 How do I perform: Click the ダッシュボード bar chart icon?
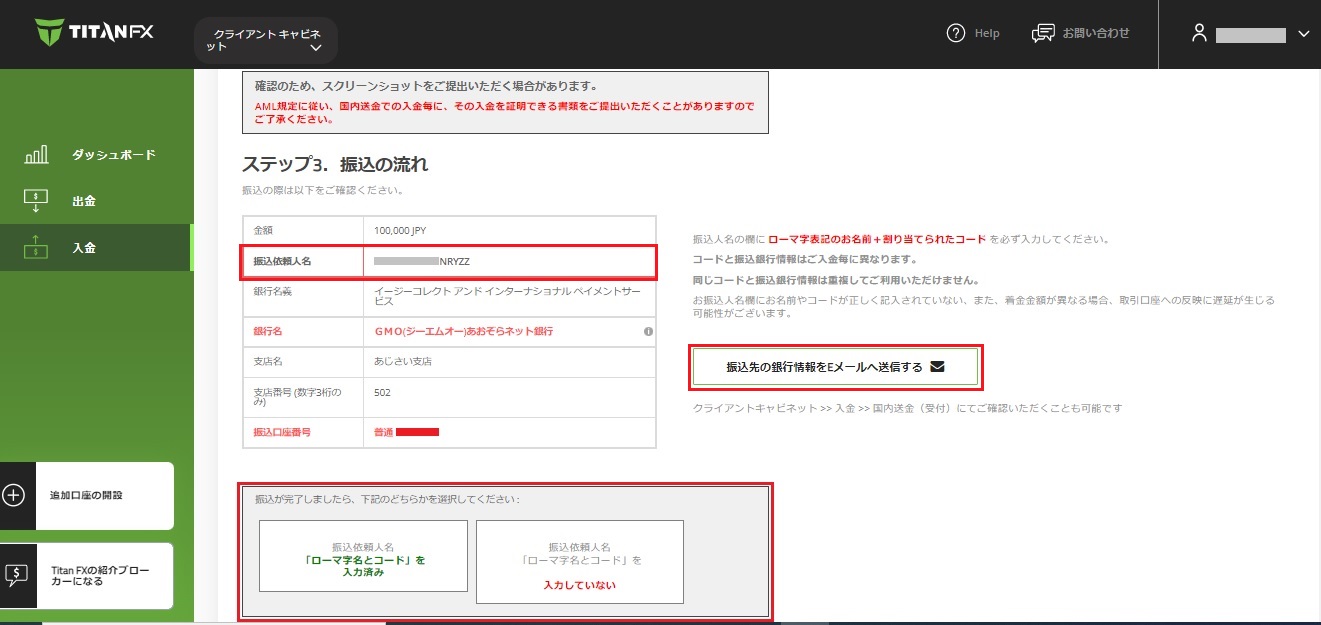coord(36,154)
